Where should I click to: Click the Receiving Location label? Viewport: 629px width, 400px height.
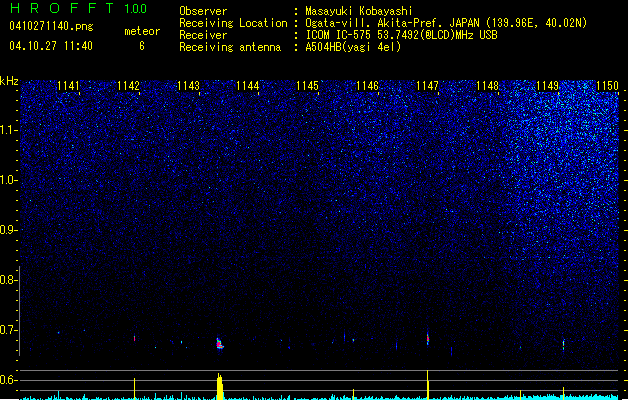click(x=233, y=23)
